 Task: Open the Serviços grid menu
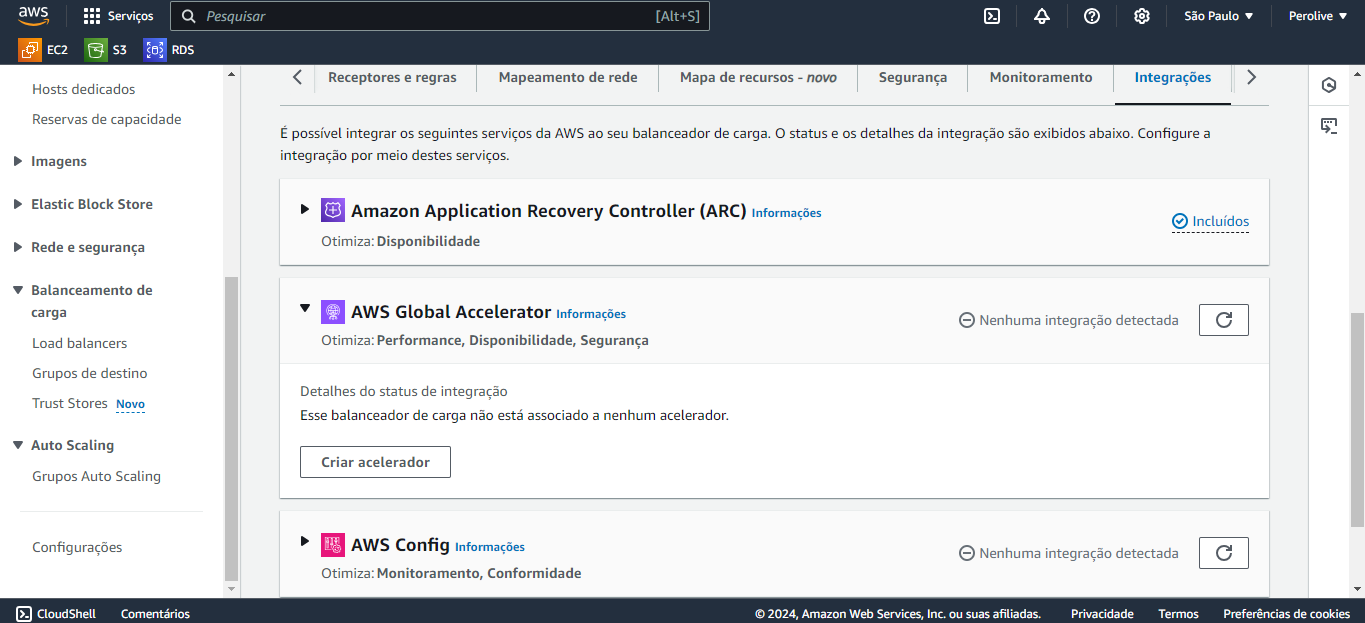pos(119,16)
